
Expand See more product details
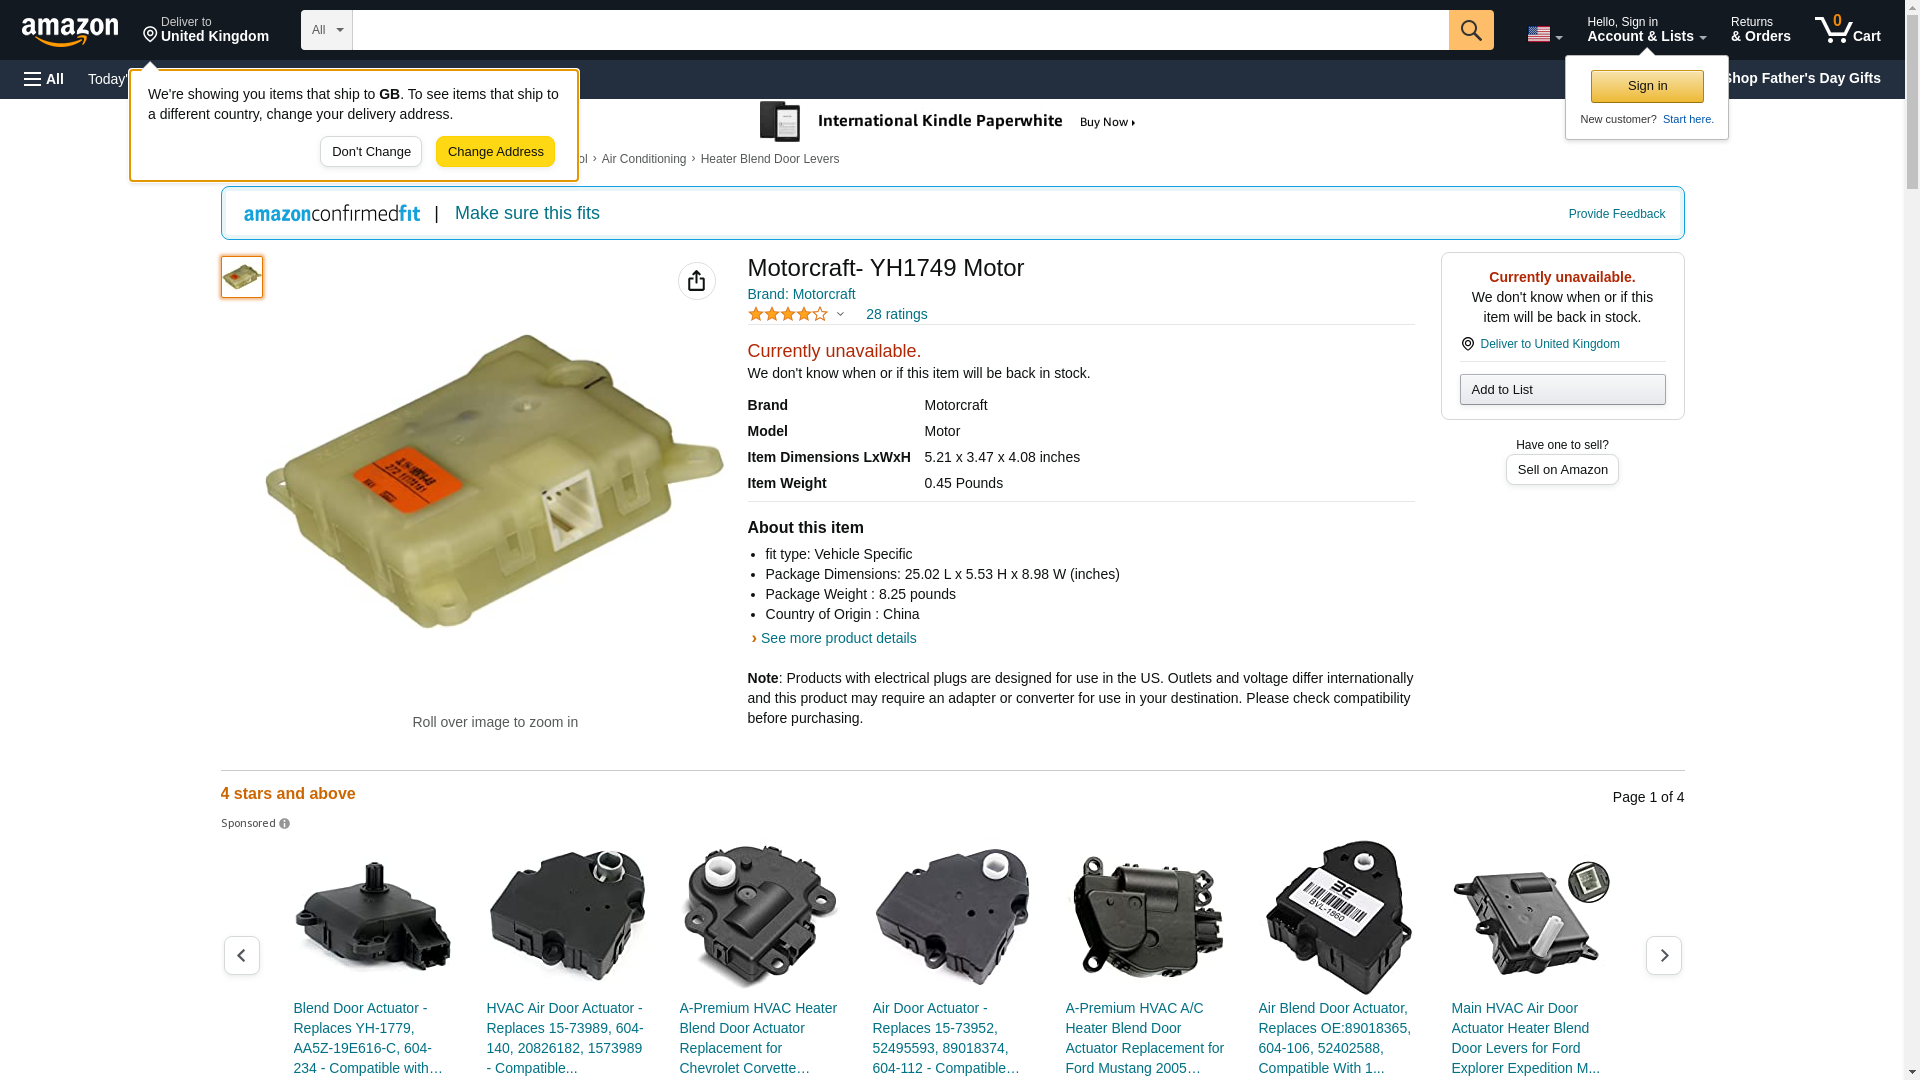[837, 638]
